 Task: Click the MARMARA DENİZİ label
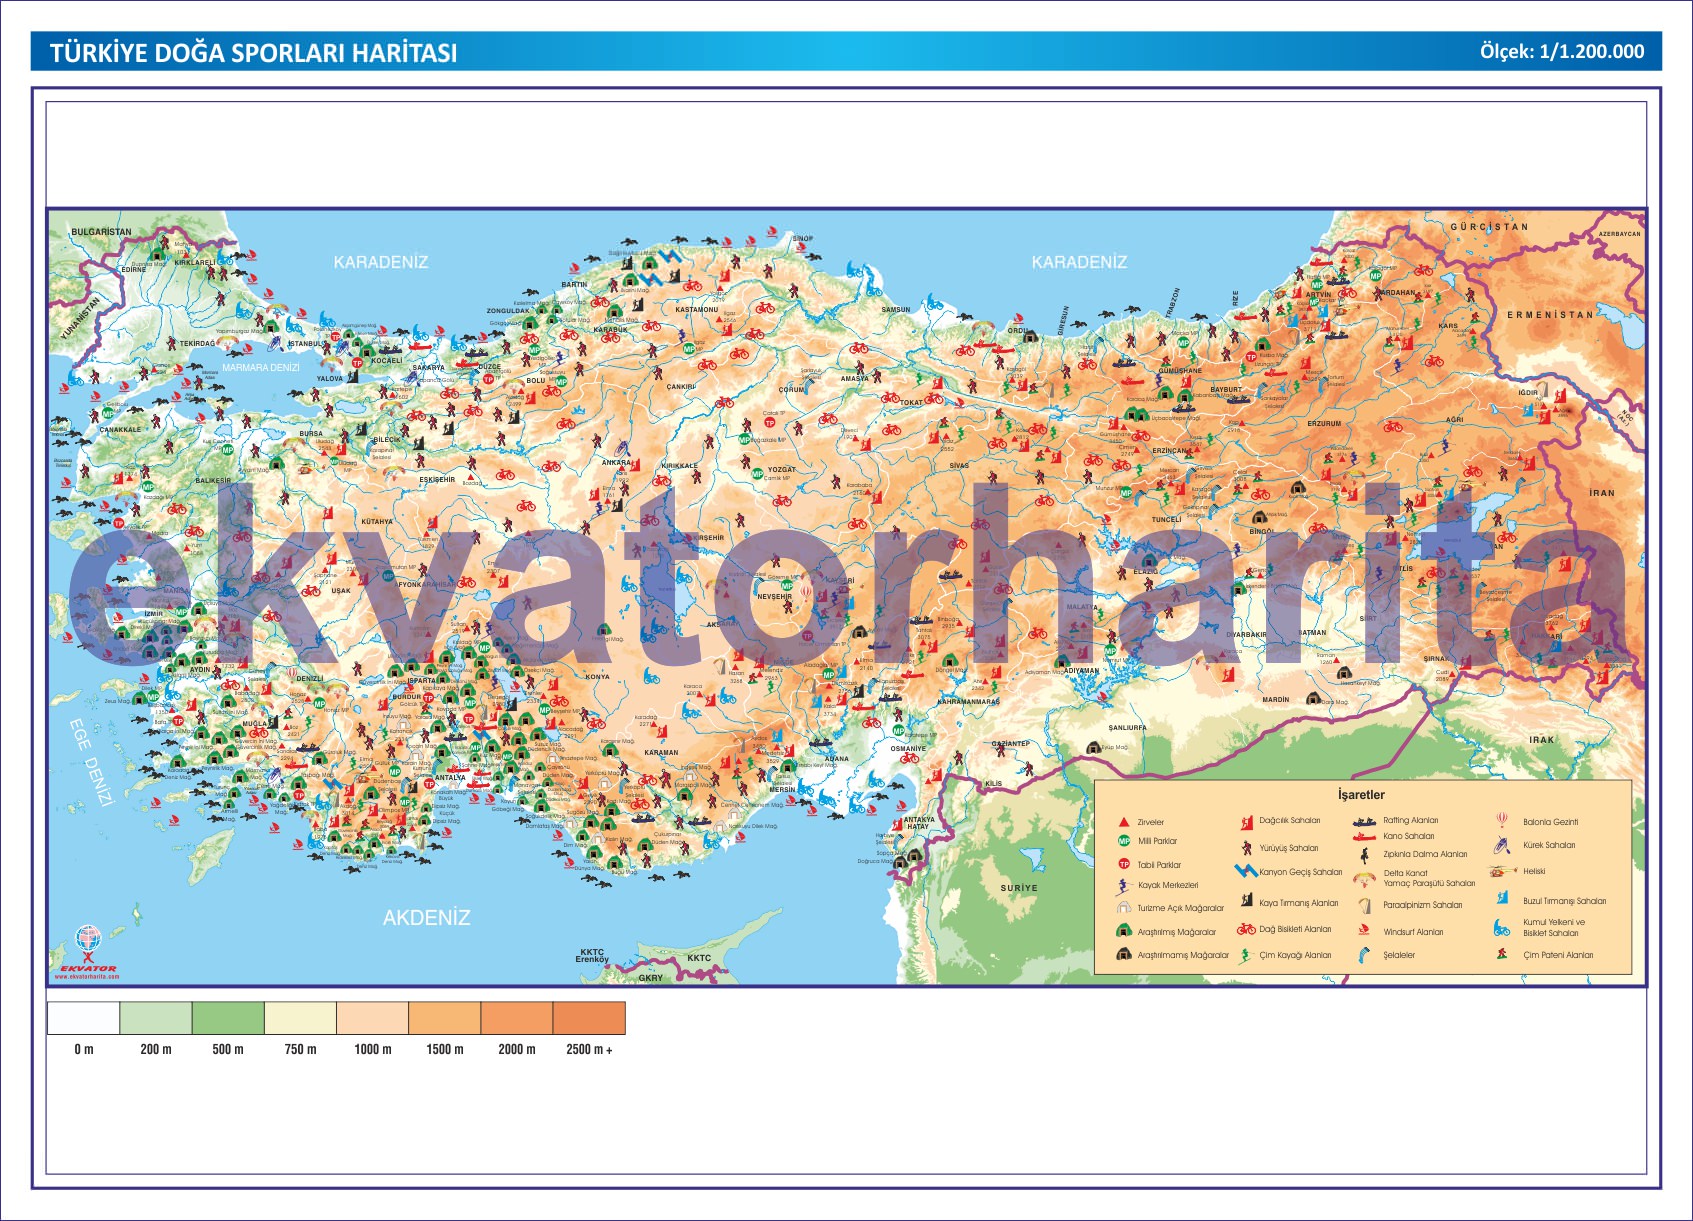coord(260,368)
